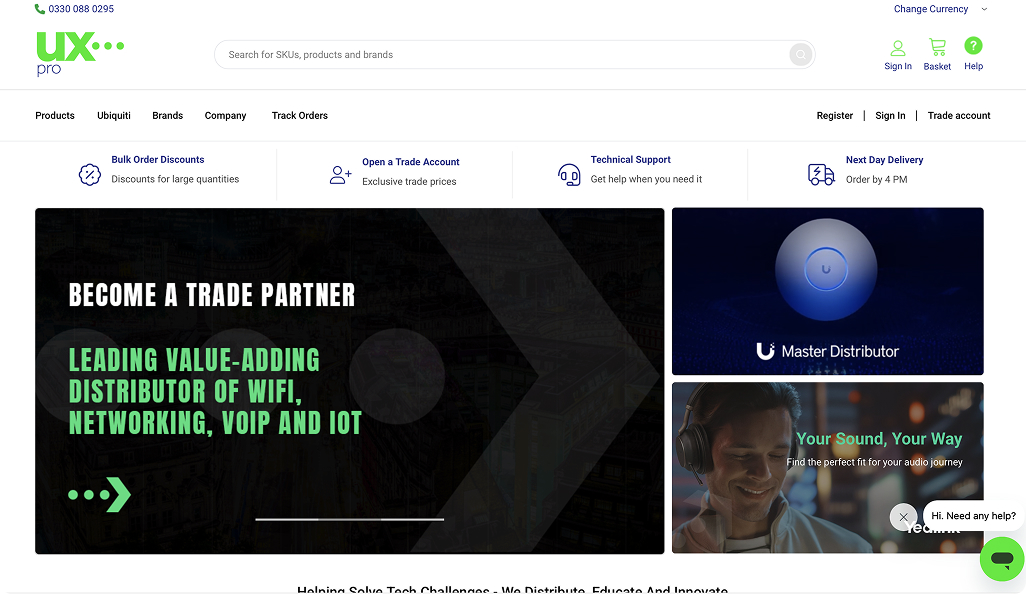1026x594 pixels.
Task: Click the Open a Trade Account link
Action: pyautogui.click(x=410, y=162)
